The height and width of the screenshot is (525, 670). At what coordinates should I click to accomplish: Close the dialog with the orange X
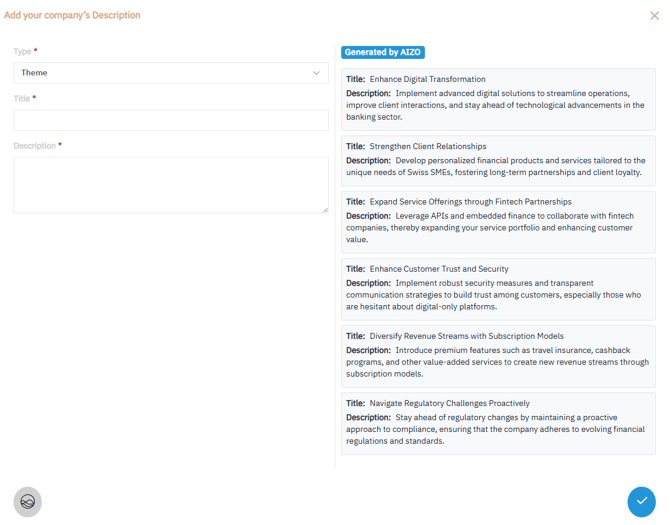click(654, 16)
